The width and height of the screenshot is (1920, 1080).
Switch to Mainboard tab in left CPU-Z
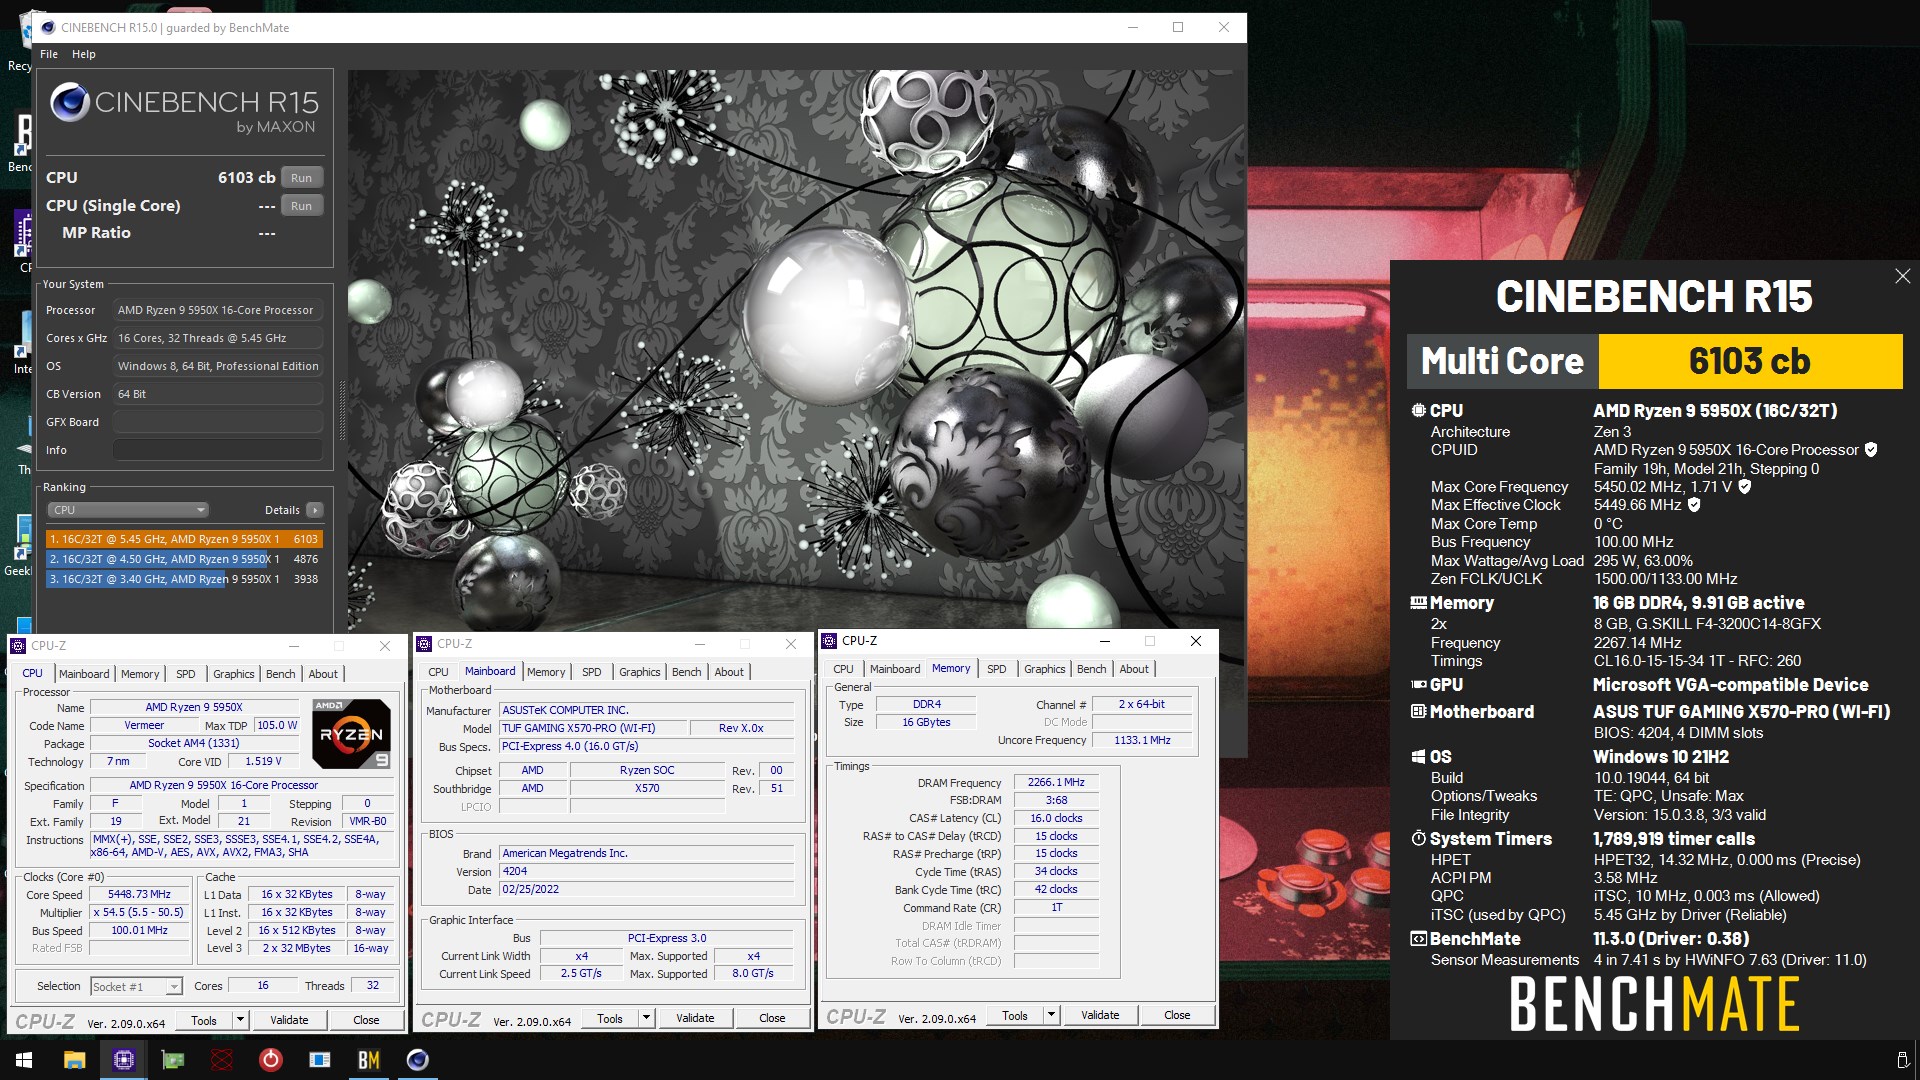pos(84,674)
